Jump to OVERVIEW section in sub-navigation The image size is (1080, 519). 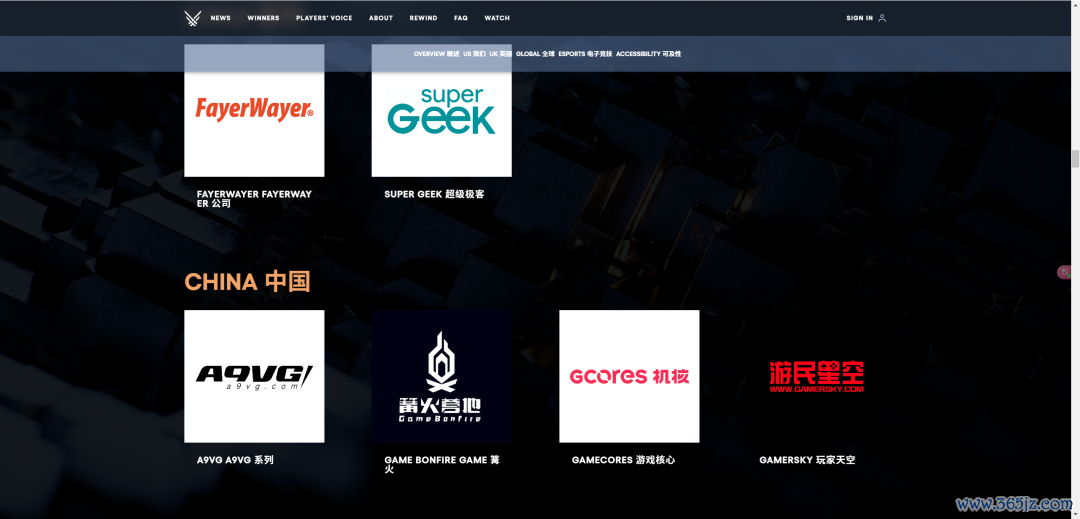(436, 54)
